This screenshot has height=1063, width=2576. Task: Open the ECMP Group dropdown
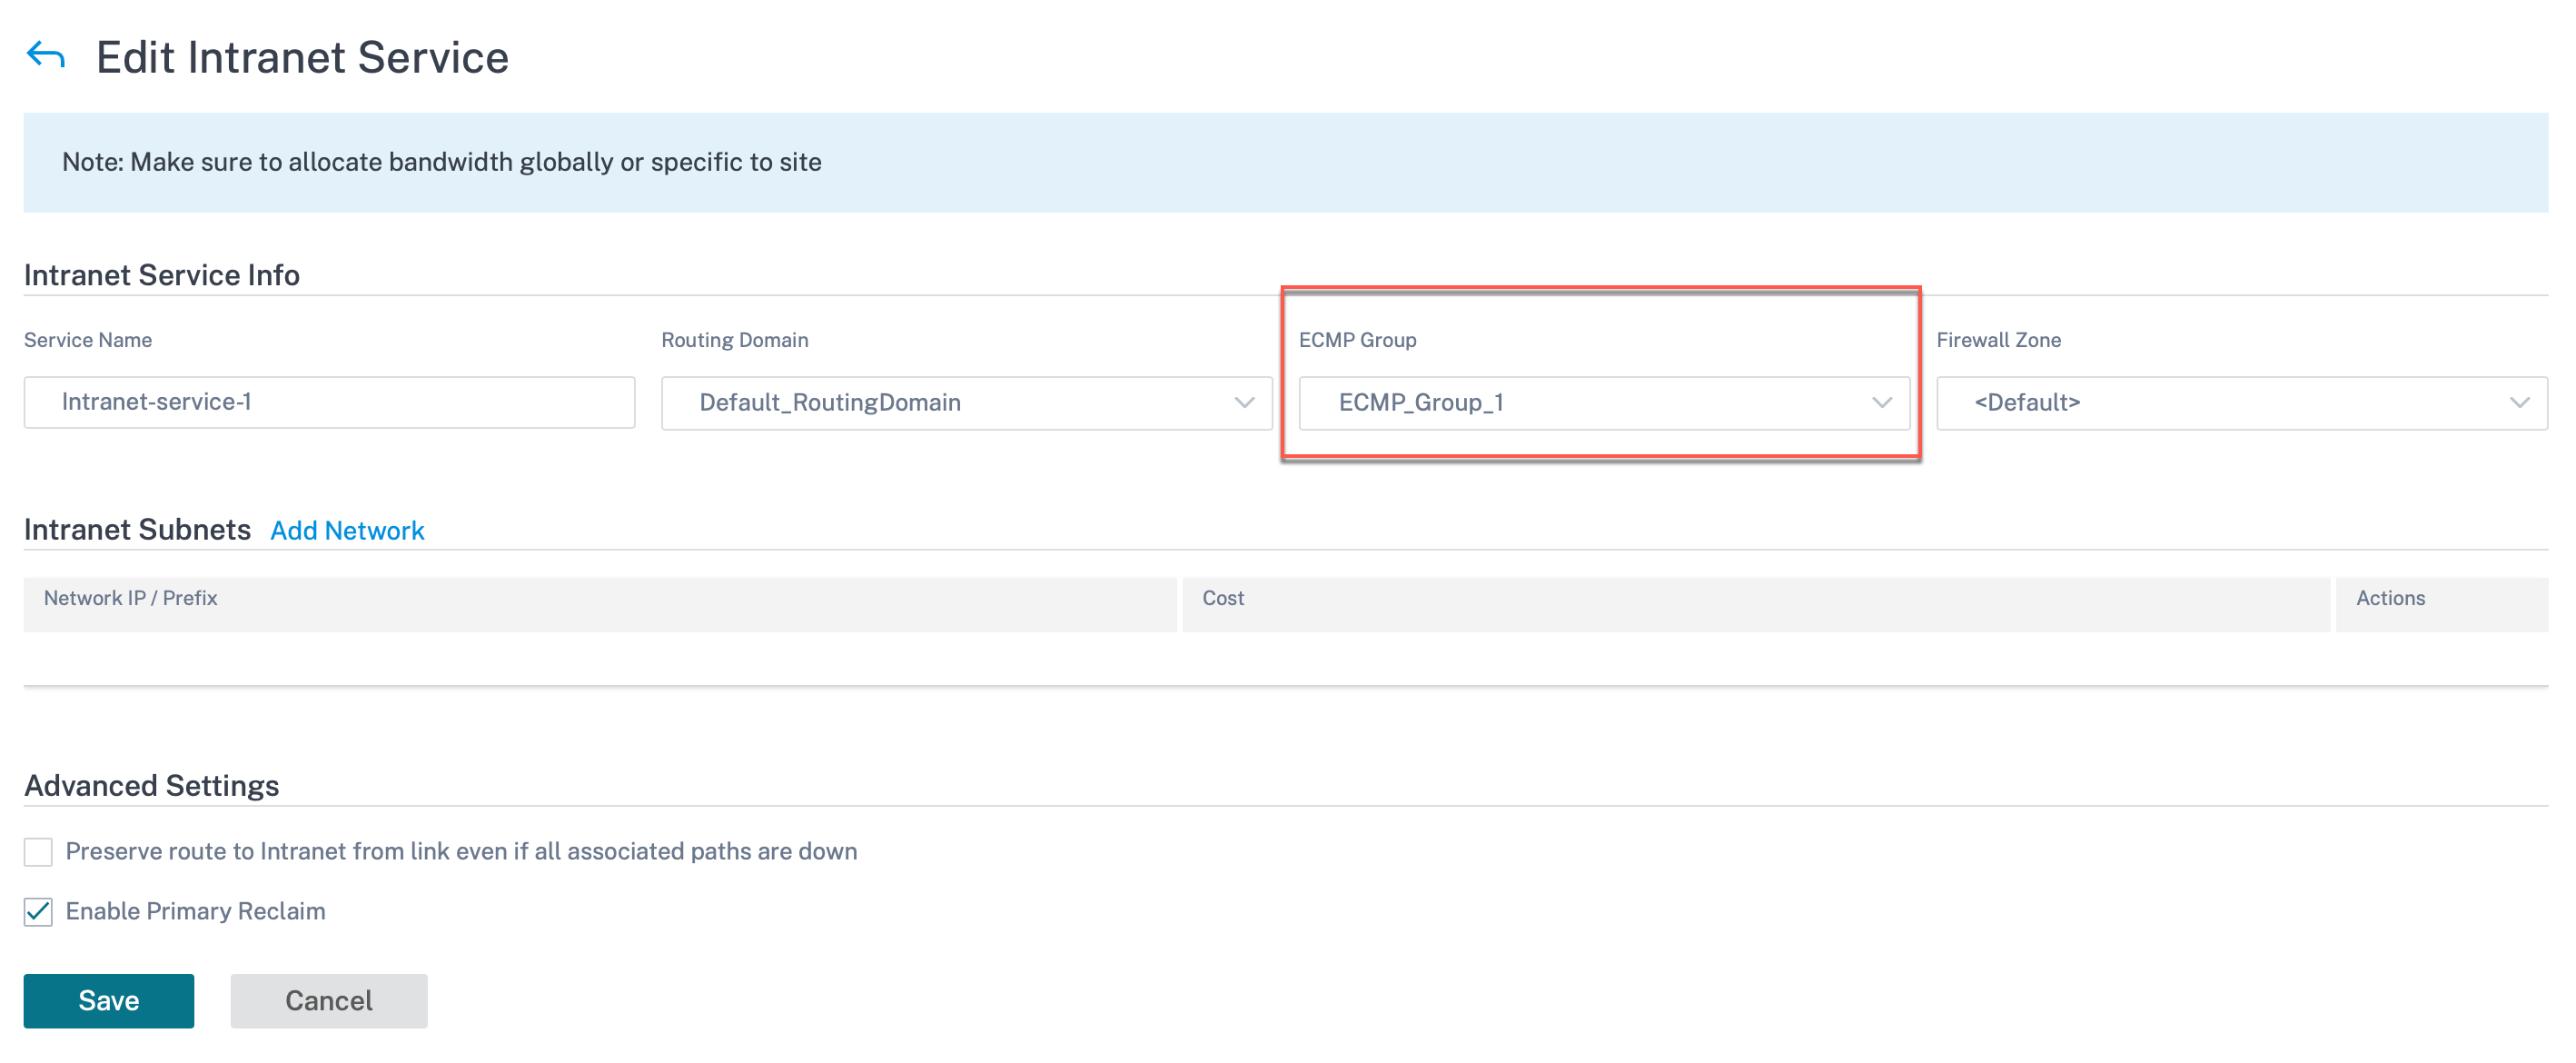(x=1603, y=403)
